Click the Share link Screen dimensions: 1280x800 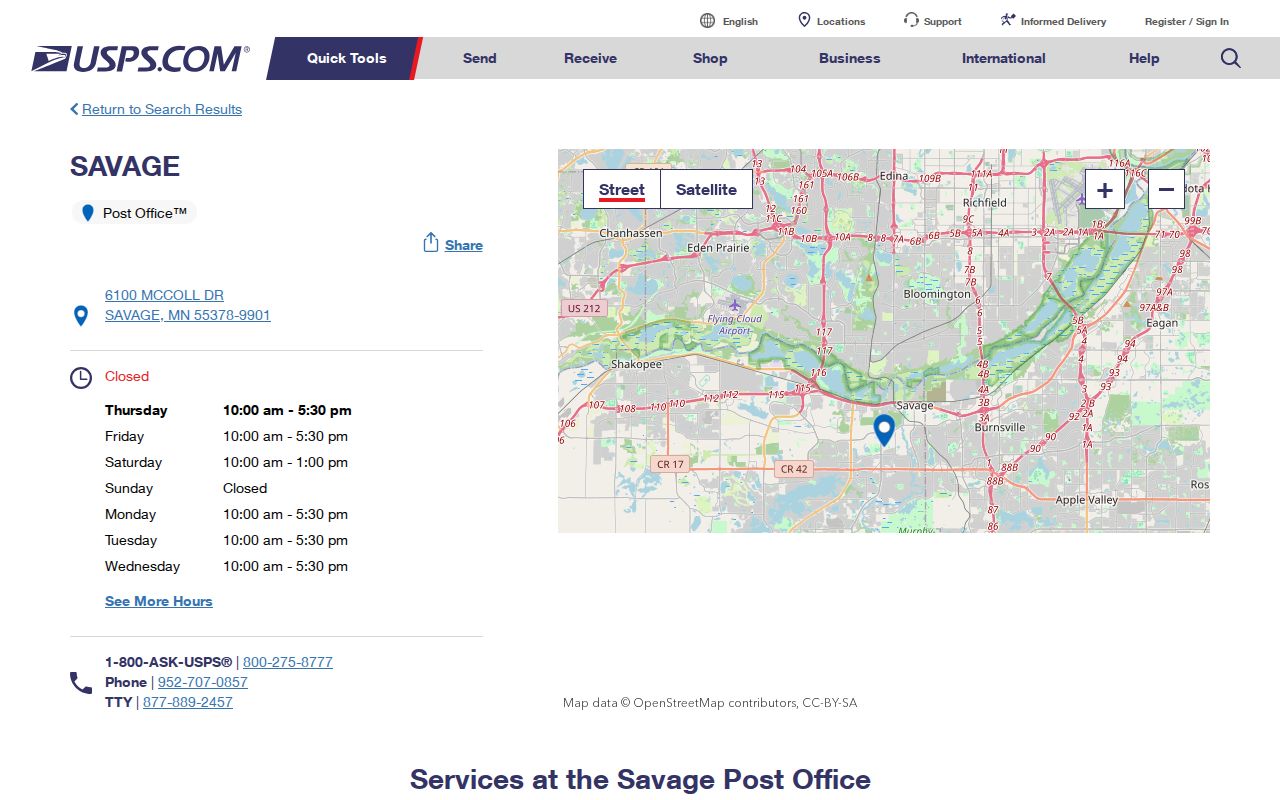click(x=464, y=245)
